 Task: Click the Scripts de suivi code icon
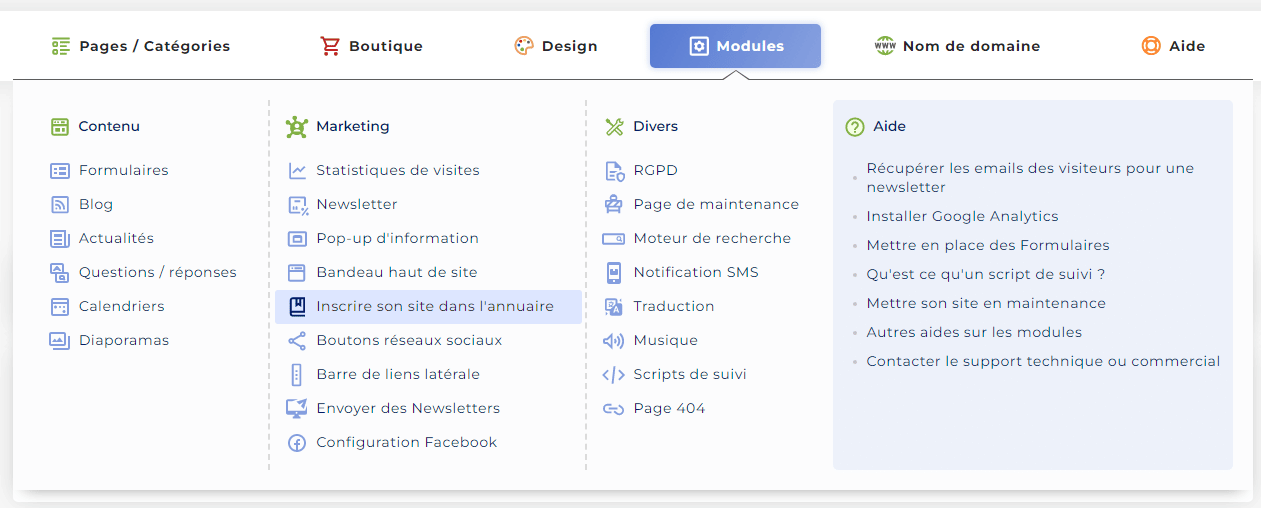coord(614,375)
